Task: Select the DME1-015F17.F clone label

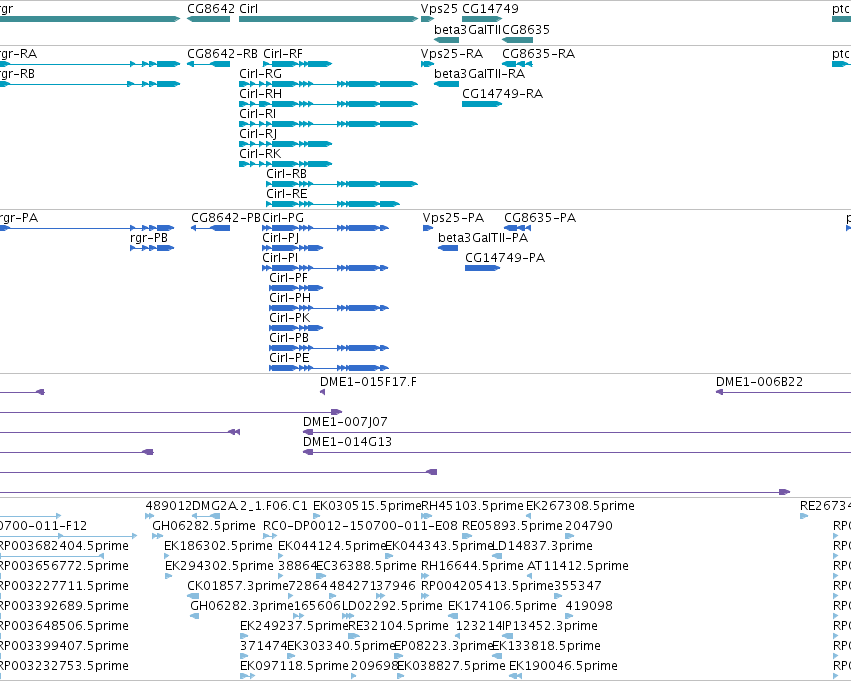Action: click(369, 383)
